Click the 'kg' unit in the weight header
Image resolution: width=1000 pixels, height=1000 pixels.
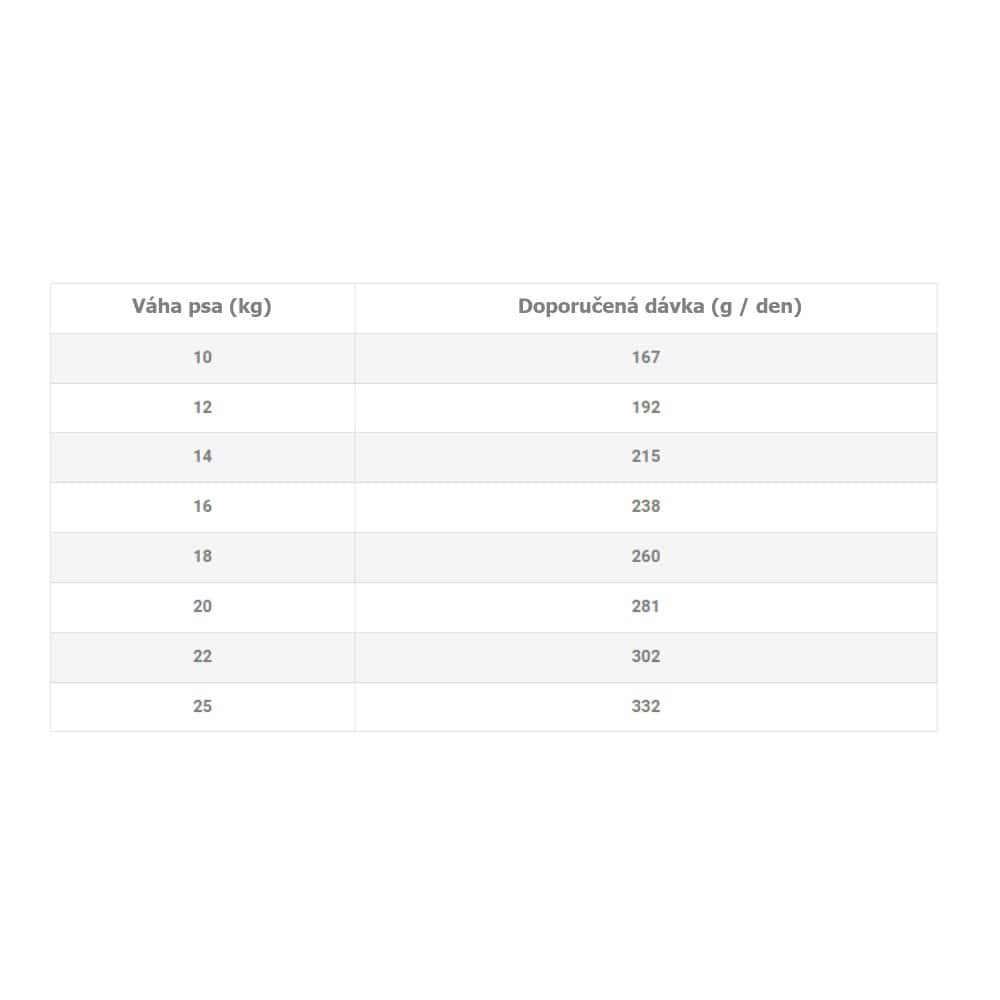251,307
